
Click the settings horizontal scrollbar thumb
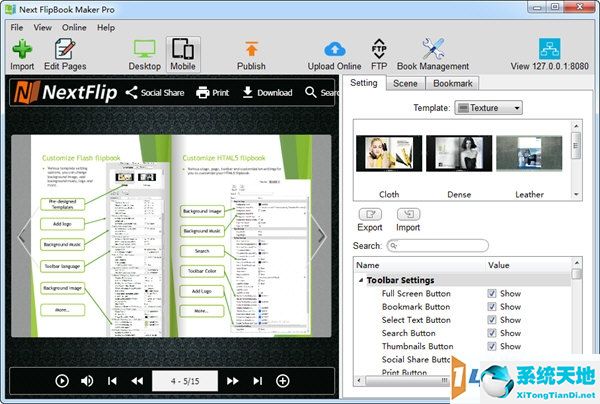[408, 380]
